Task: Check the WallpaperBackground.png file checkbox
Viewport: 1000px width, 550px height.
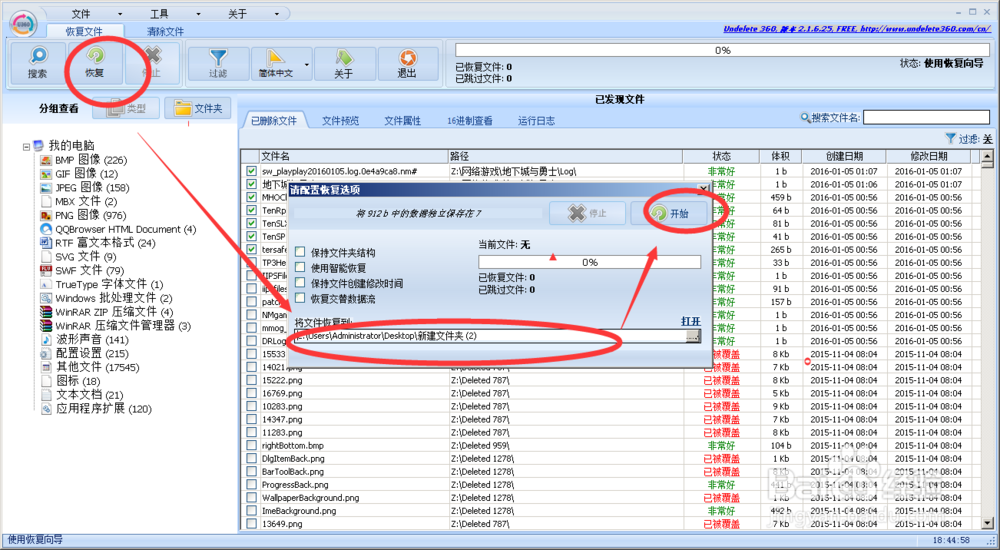Action: (251, 498)
